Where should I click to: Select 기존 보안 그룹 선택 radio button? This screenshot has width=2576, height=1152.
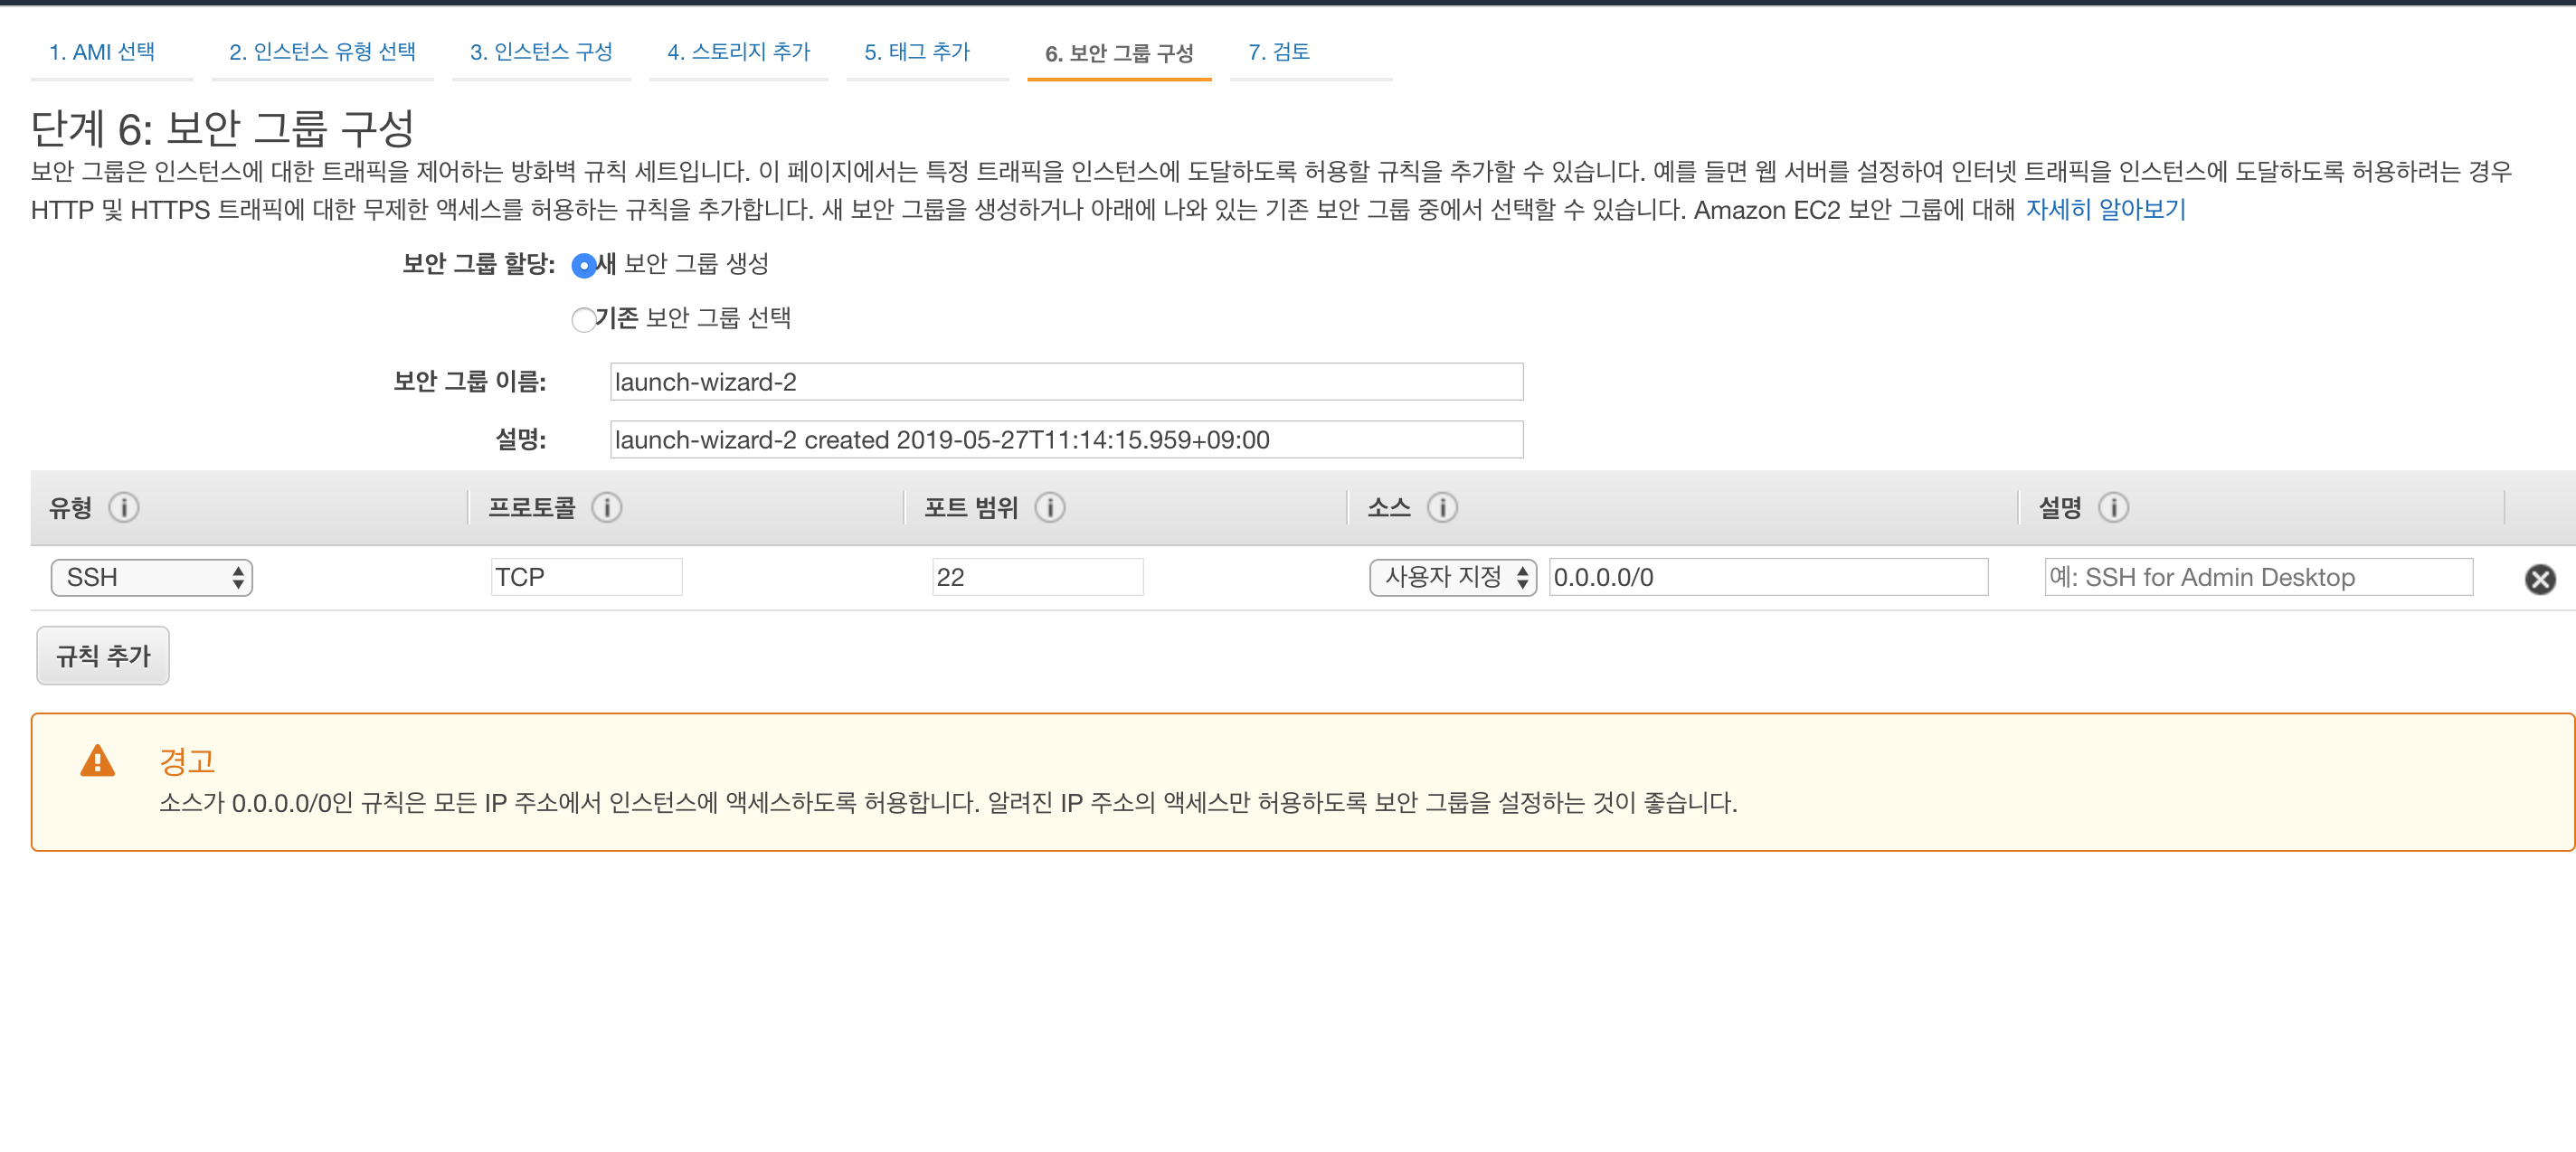click(x=583, y=320)
